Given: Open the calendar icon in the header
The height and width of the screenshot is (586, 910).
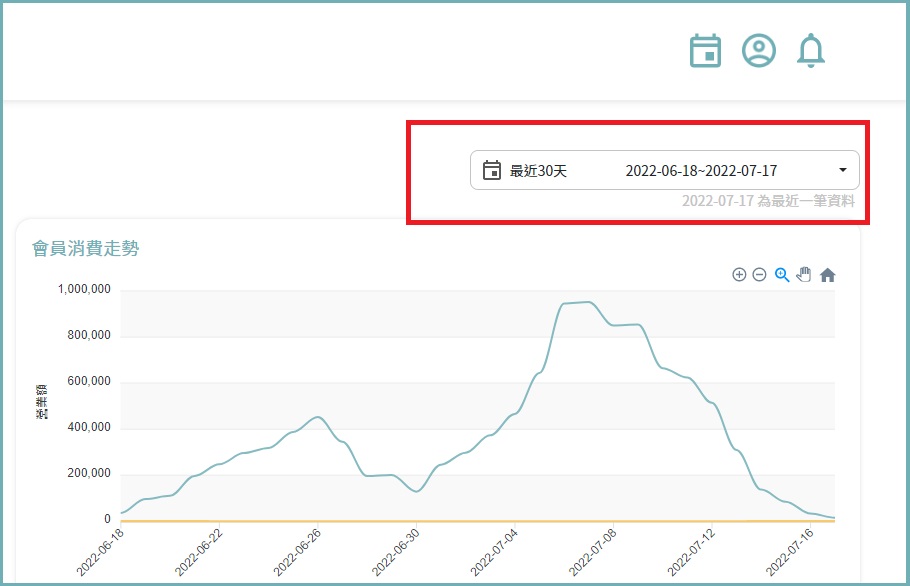Looking at the screenshot, I should pyautogui.click(x=706, y=51).
